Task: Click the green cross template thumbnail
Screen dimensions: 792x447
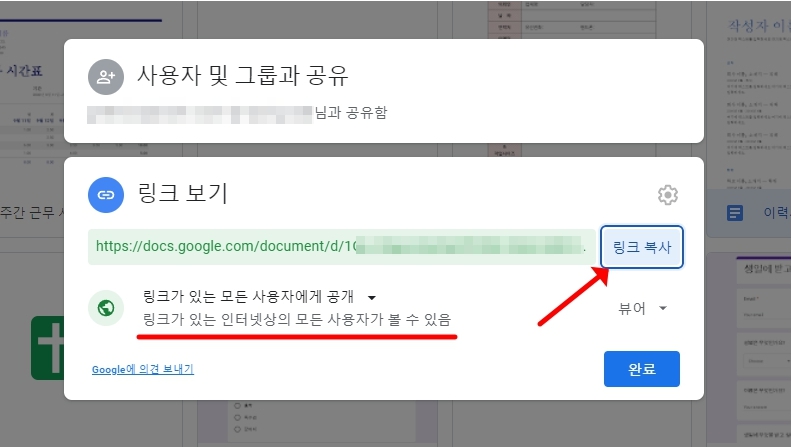Action: tap(48, 348)
